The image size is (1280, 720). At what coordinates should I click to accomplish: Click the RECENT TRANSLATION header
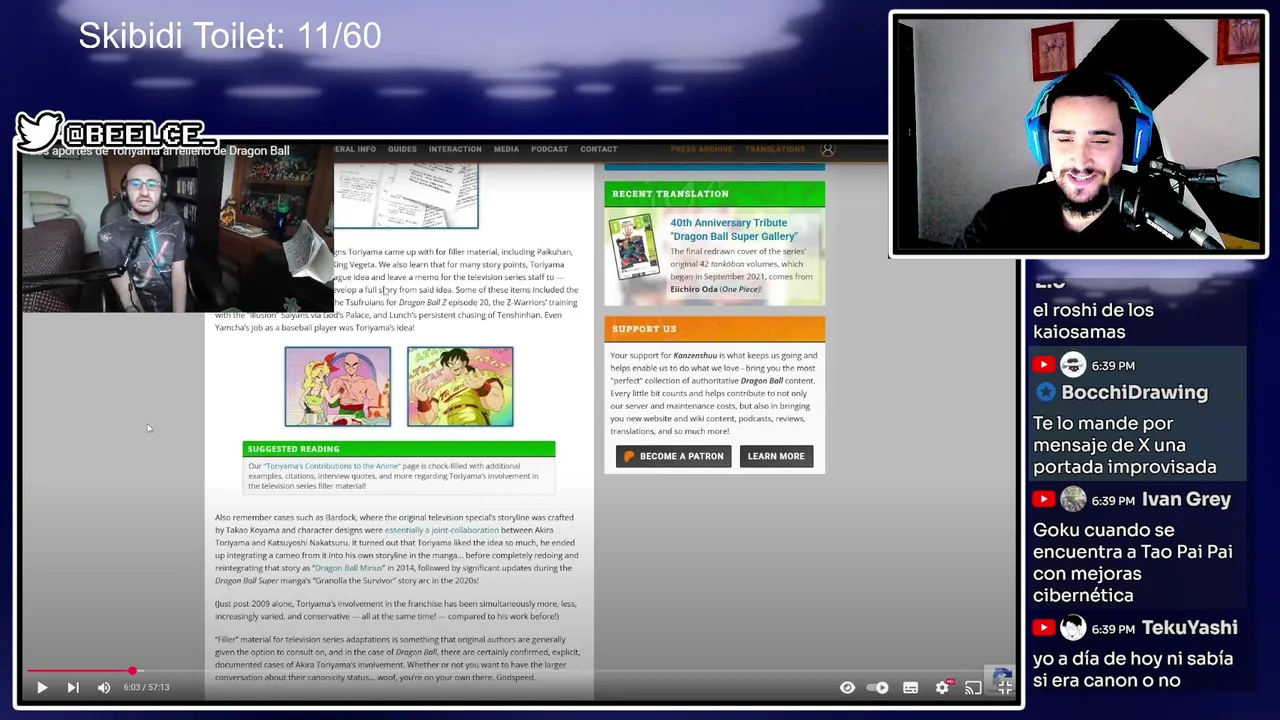[x=714, y=194]
